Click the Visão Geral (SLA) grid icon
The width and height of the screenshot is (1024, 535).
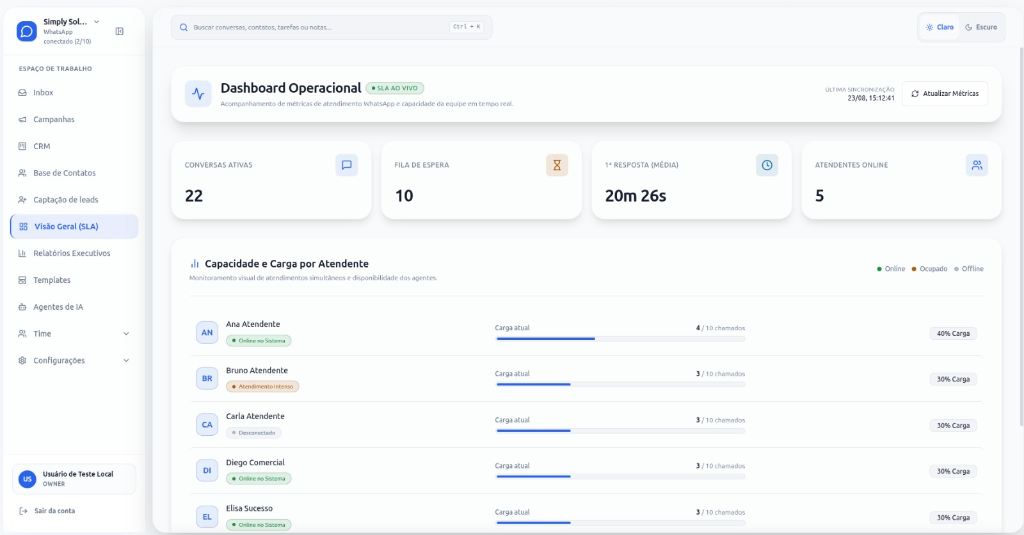click(24, 227)
